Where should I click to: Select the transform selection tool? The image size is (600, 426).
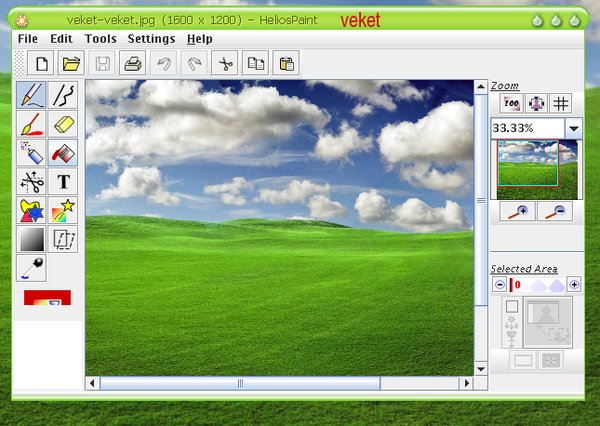coord(63,239)
